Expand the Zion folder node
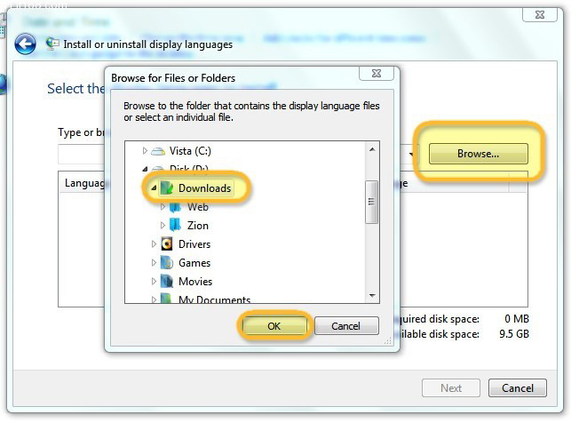Image resolution: width=579 pixels, height=423 pixels. point(162,225)
